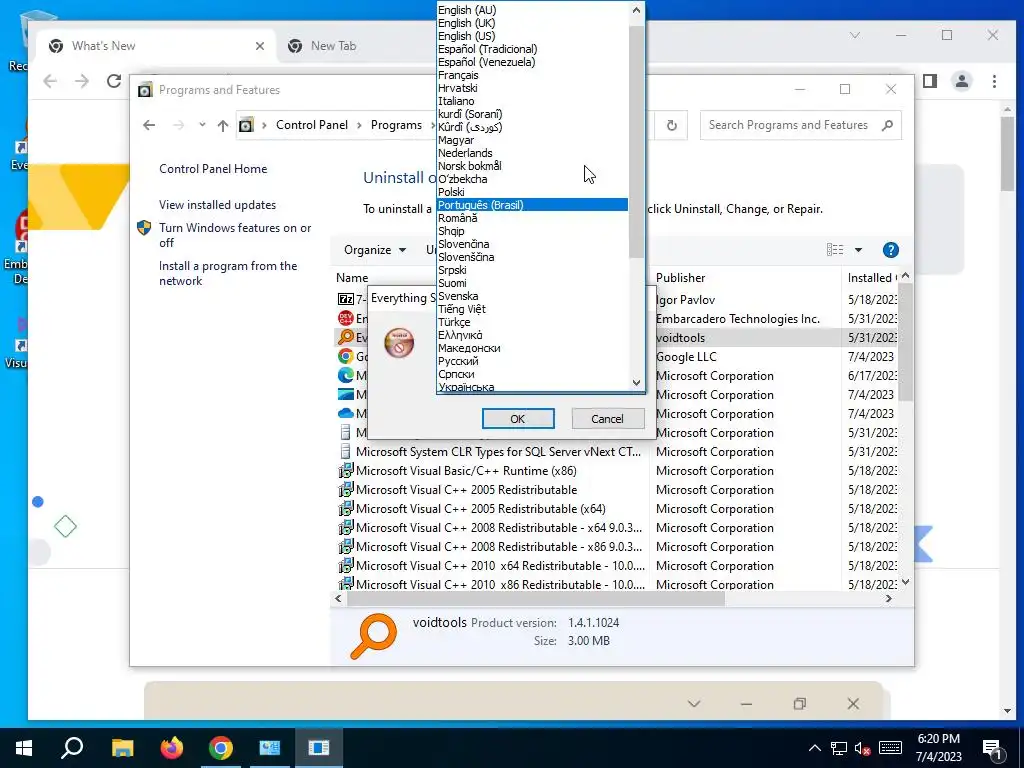Launch Firefox from the taskbar

[172, 748]
